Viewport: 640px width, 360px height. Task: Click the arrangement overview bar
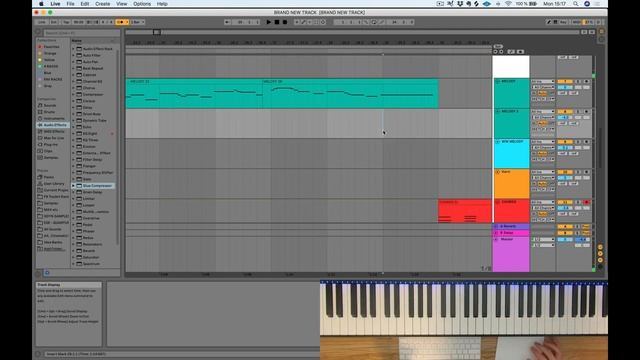point(352,32)
